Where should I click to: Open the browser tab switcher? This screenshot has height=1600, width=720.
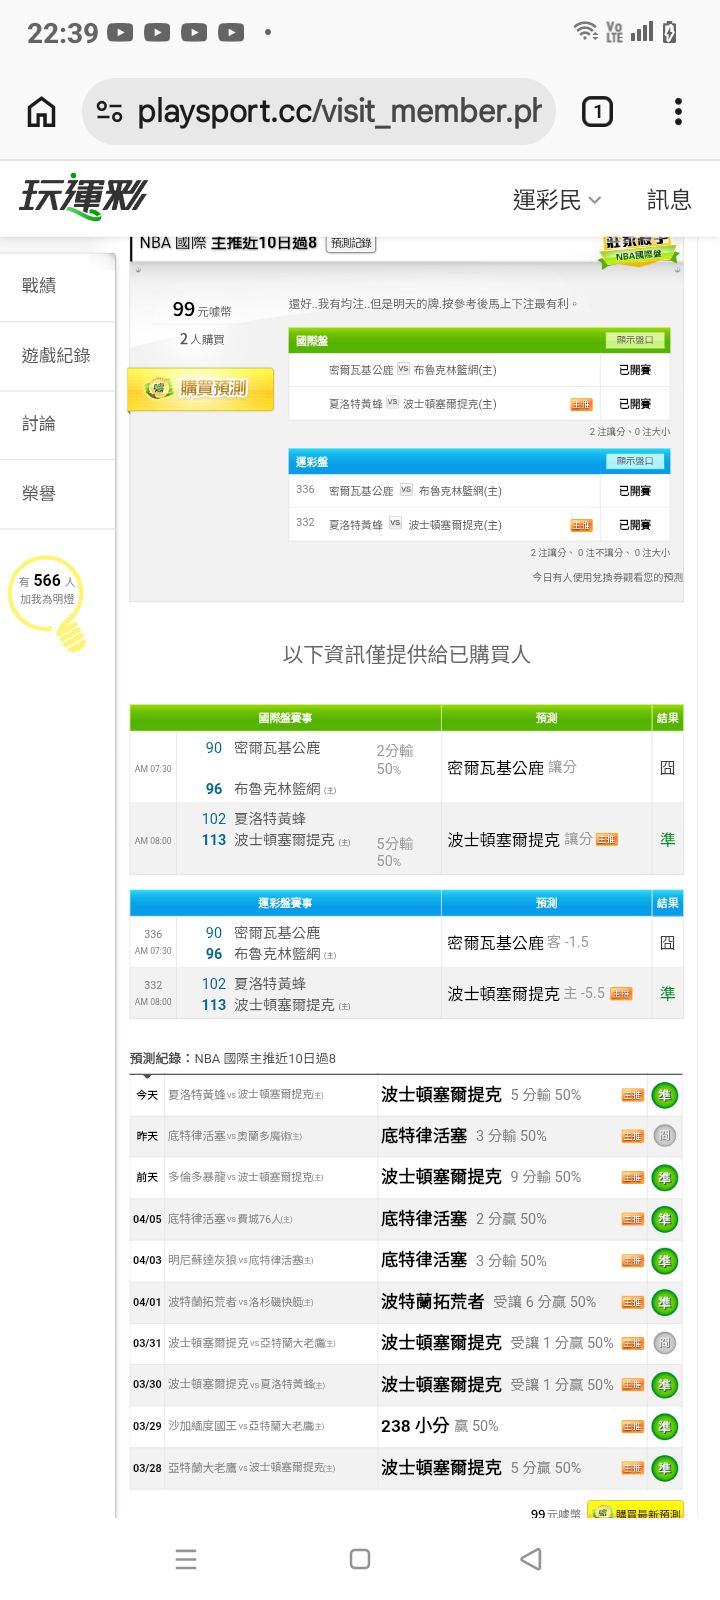click(597, 111)
